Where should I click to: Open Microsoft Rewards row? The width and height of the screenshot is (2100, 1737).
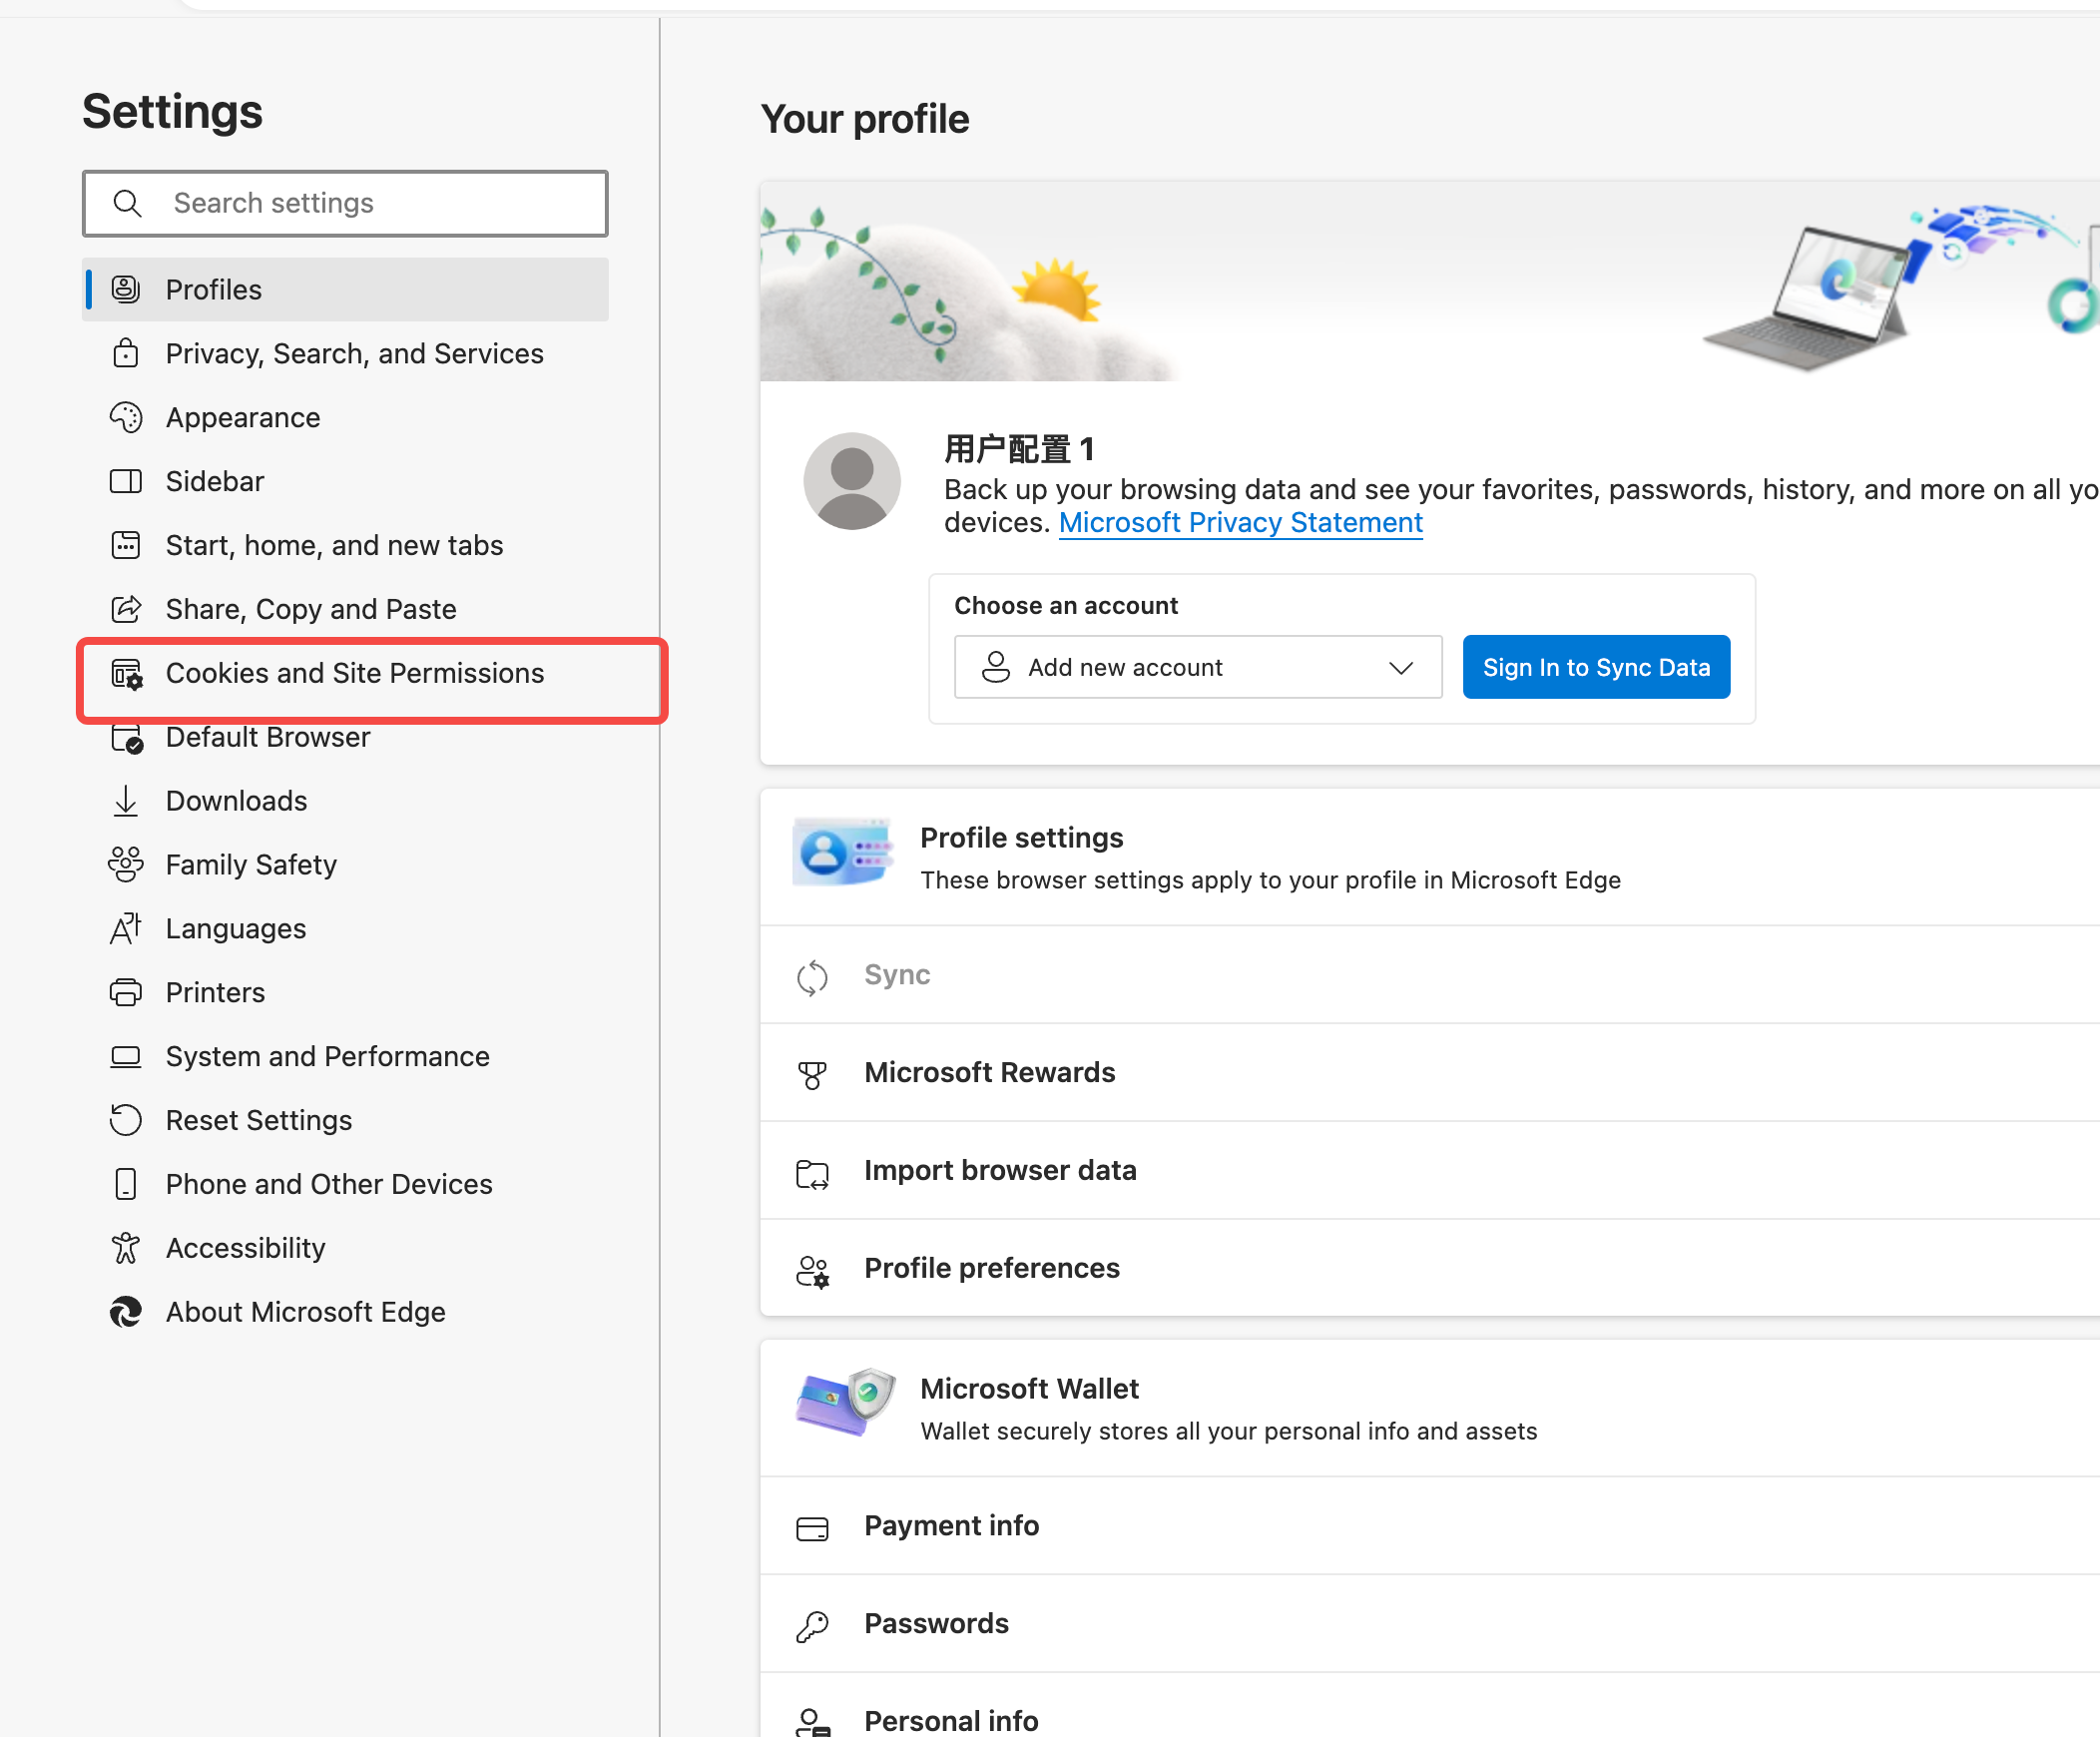[989, 1073]
